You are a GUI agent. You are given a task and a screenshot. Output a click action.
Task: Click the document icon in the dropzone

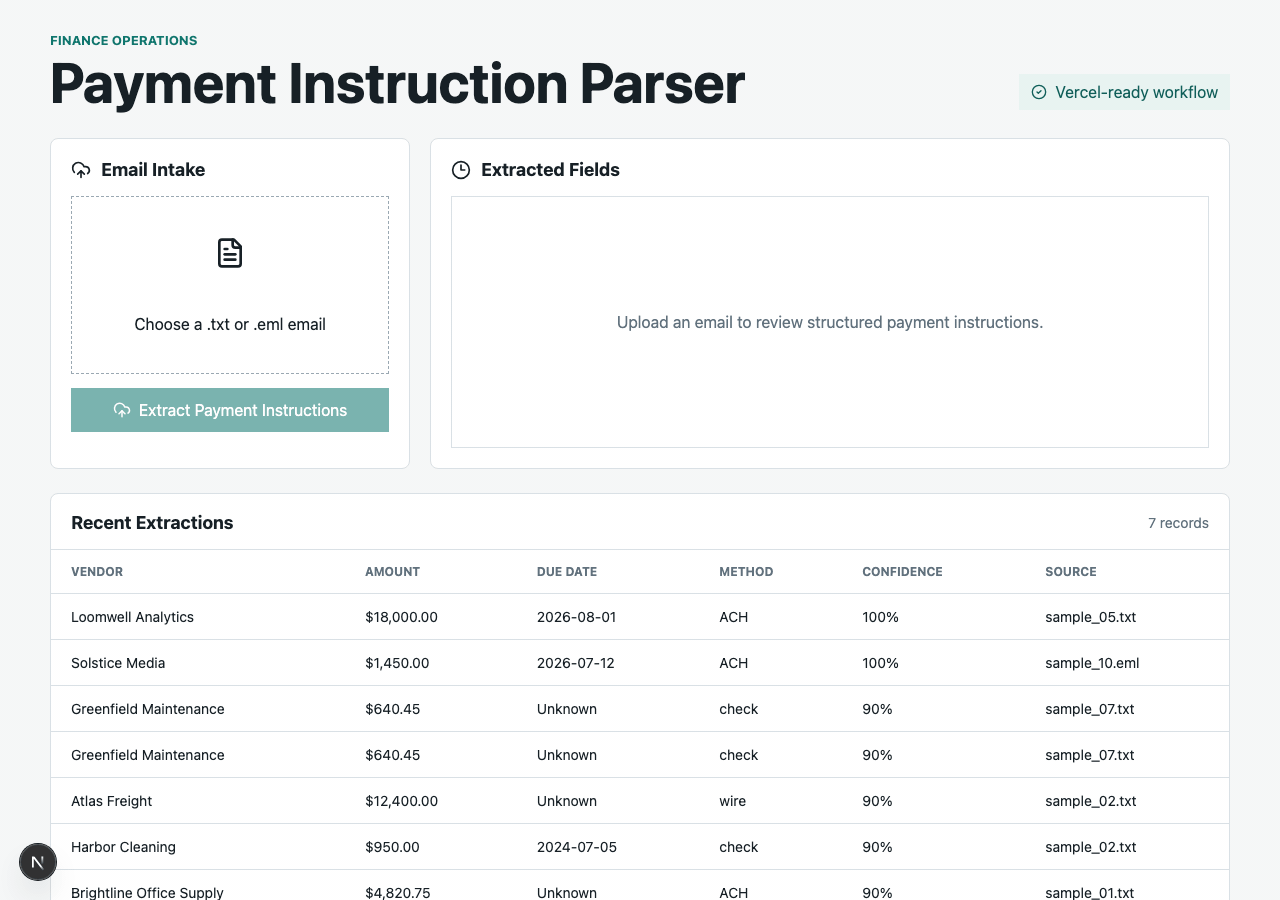pyautogui.click(x=230, y=253)
